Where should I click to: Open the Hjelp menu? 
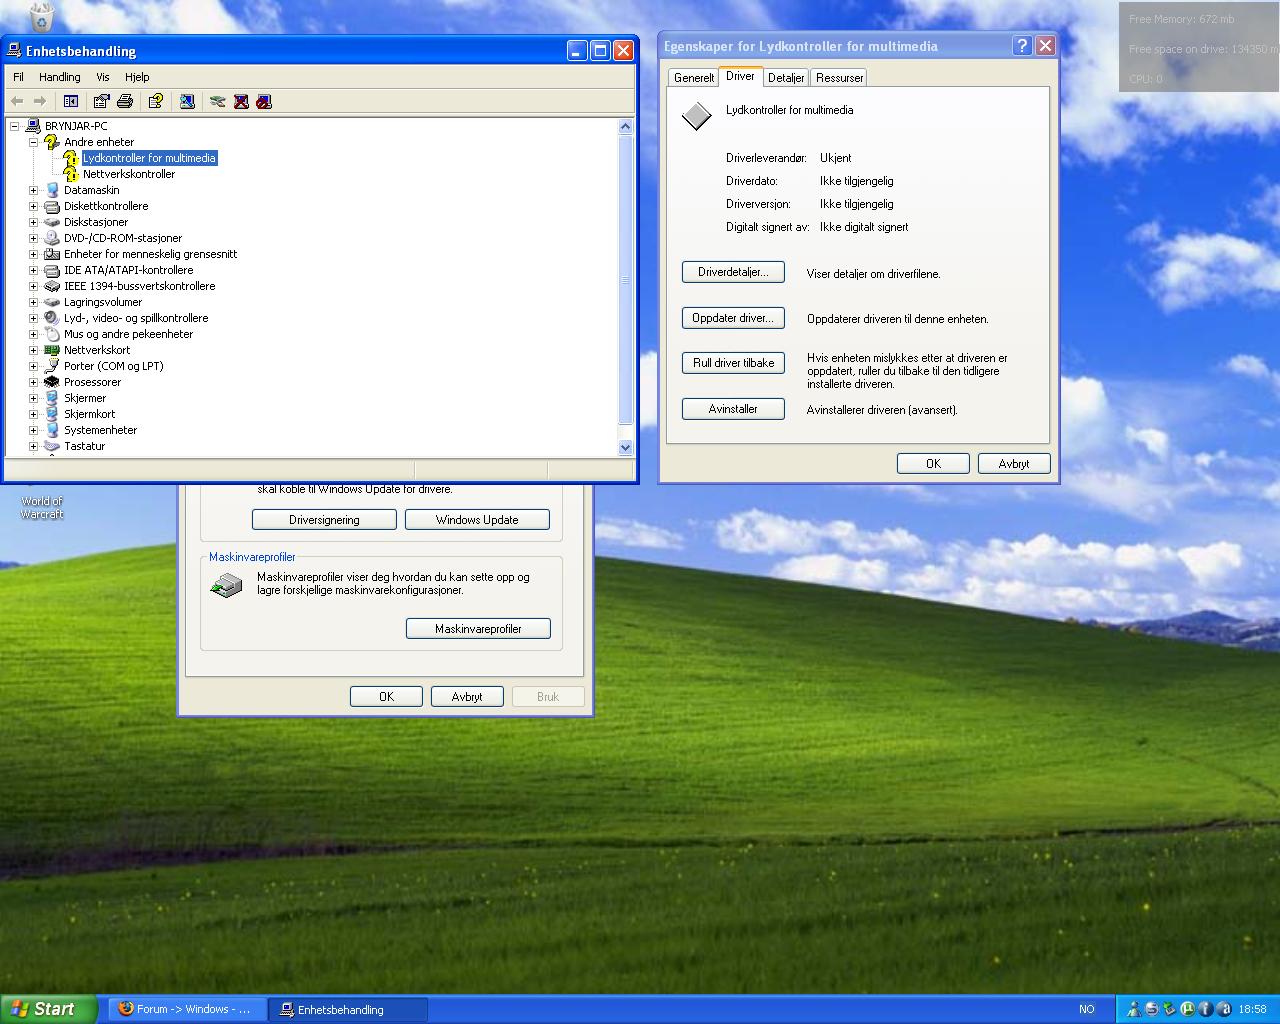pyautogui.click(x=137, y=77)
